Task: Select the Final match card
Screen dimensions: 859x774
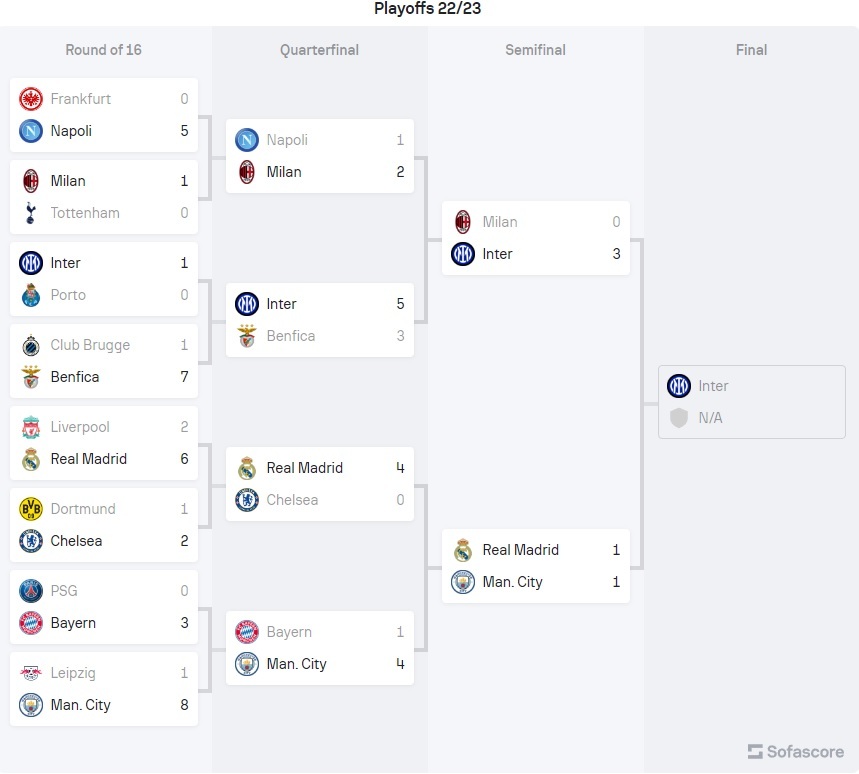Action: tap(752, 402)
